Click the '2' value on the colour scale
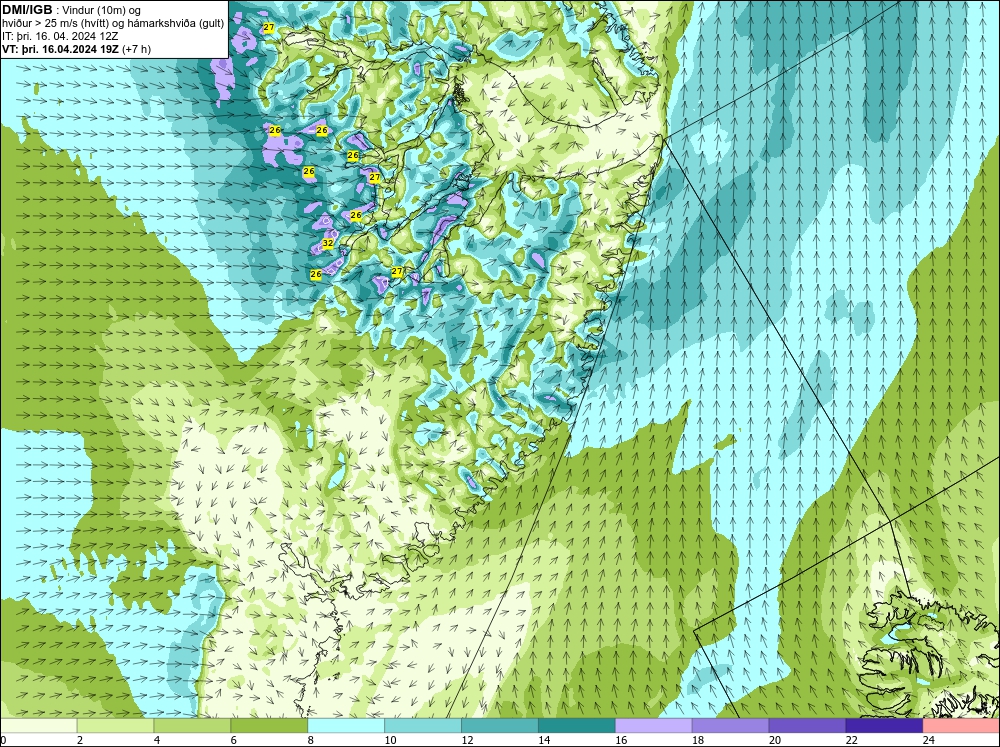 (80, 740)
